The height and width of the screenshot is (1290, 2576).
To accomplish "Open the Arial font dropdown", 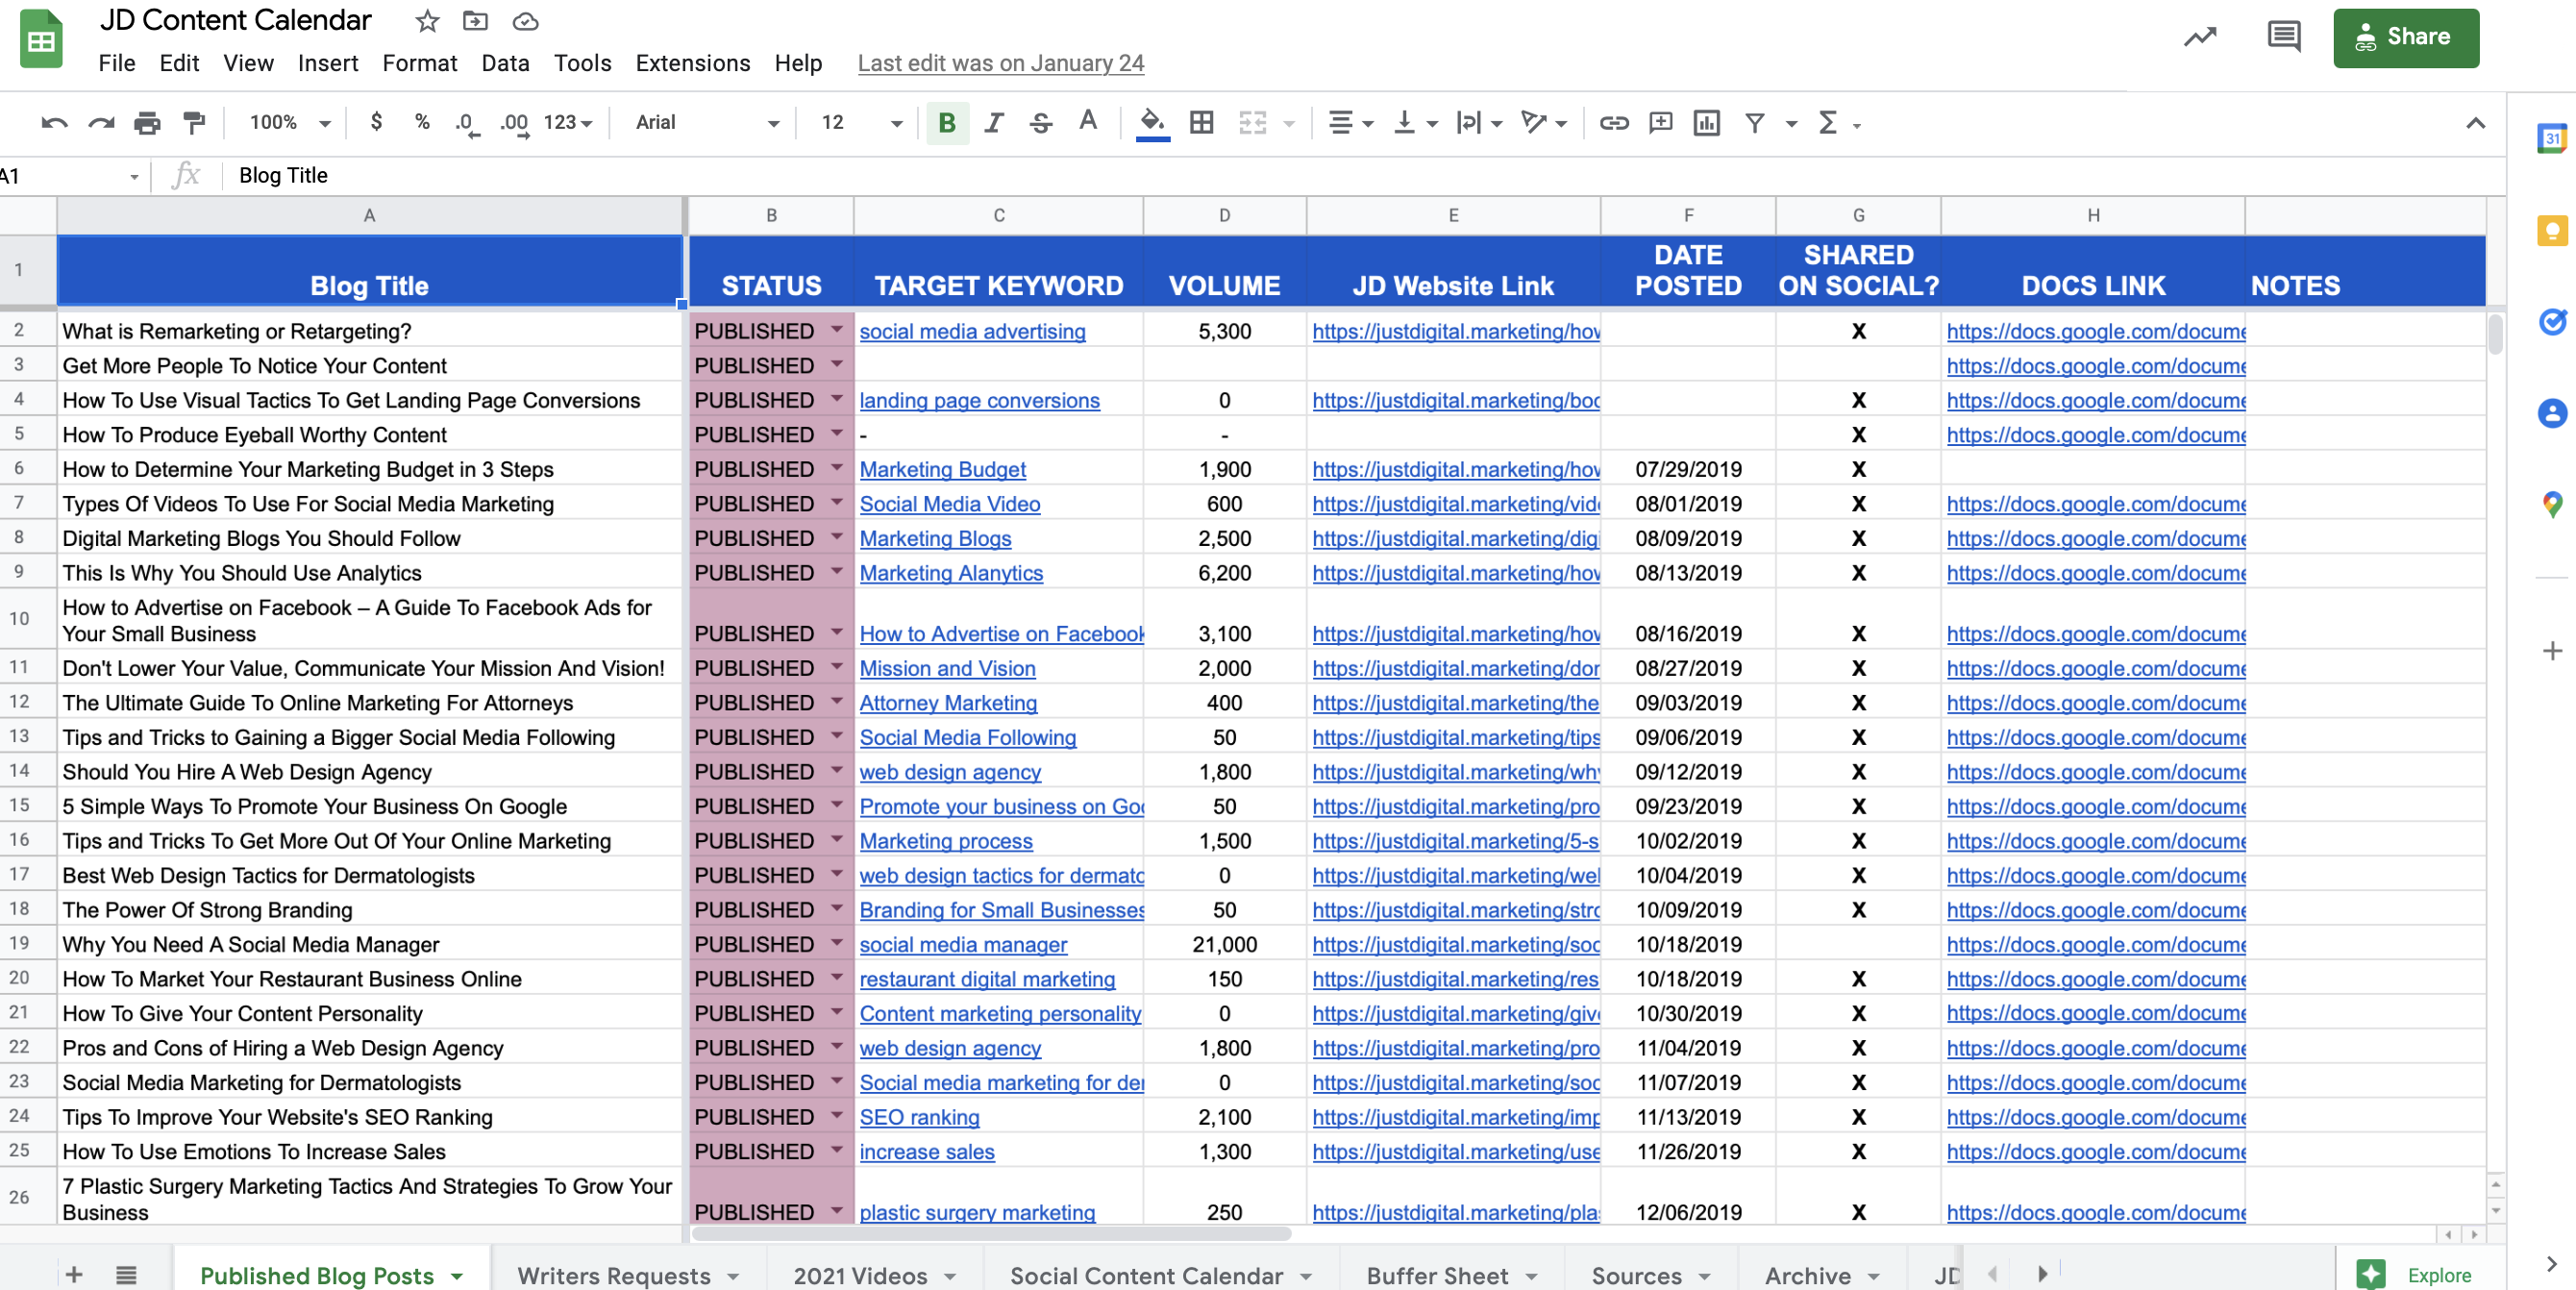I will click(707, 122).
